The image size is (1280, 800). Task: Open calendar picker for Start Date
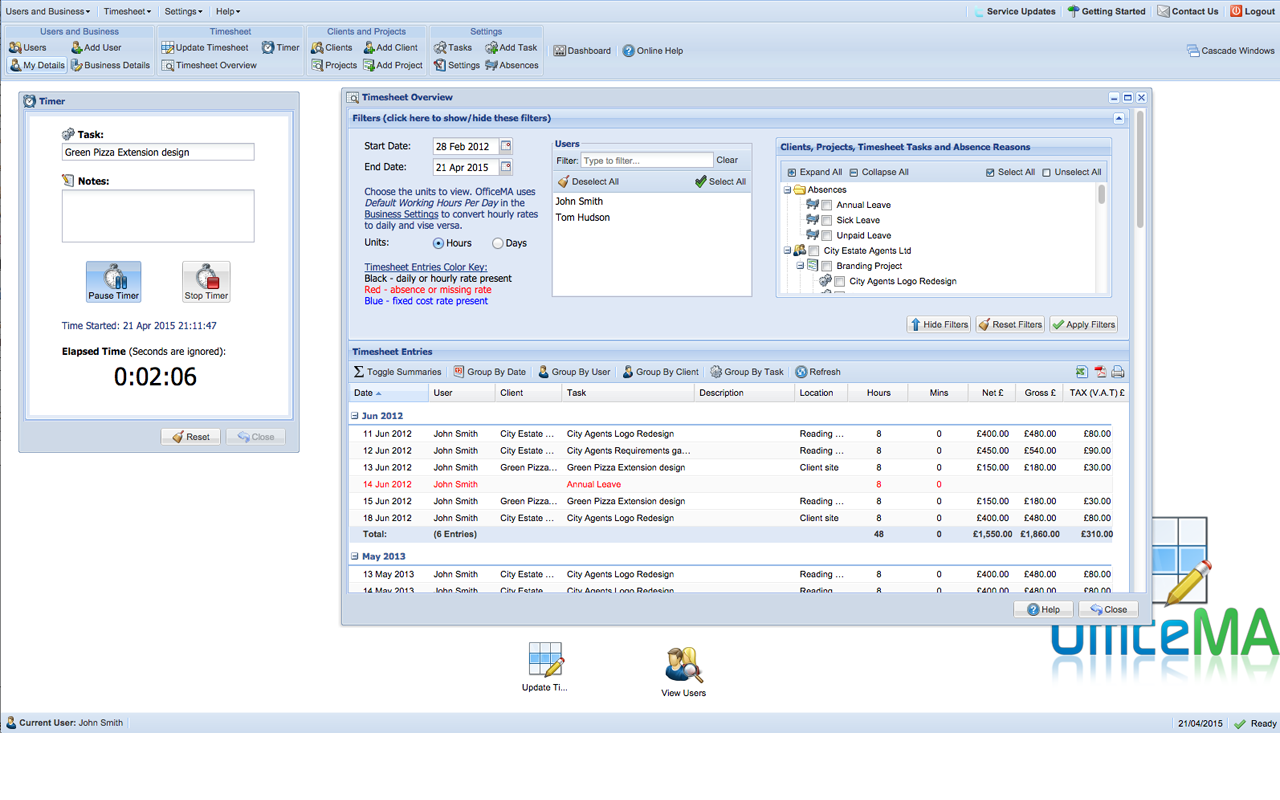(x=506, y=146)
